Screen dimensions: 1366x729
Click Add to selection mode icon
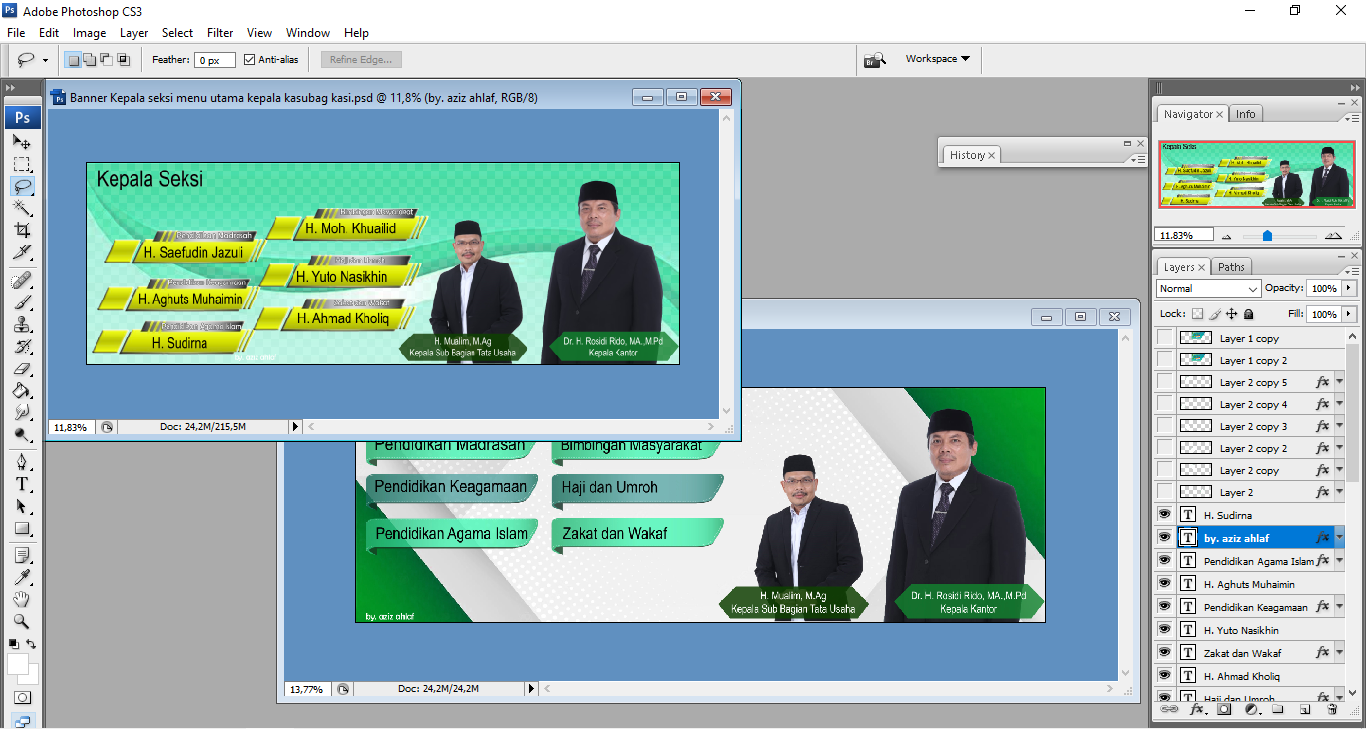tap(90, 60)
